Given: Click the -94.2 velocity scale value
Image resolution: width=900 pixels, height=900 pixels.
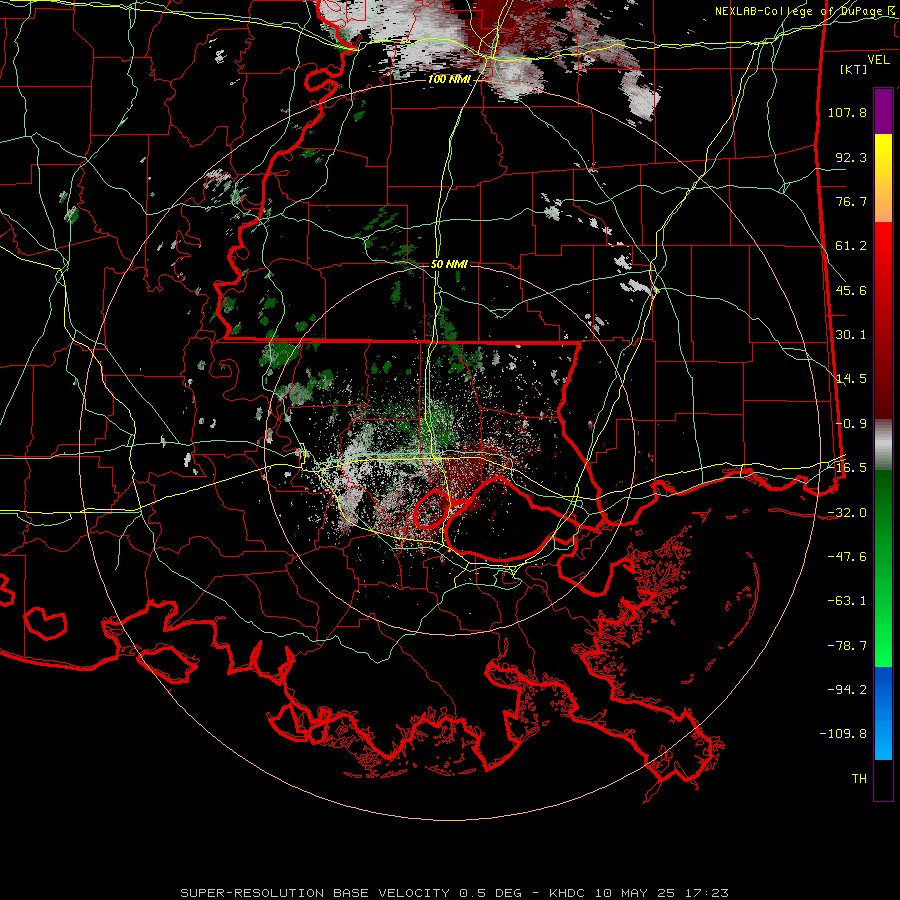Looking at the screenshot, I should tap(847, 690).
